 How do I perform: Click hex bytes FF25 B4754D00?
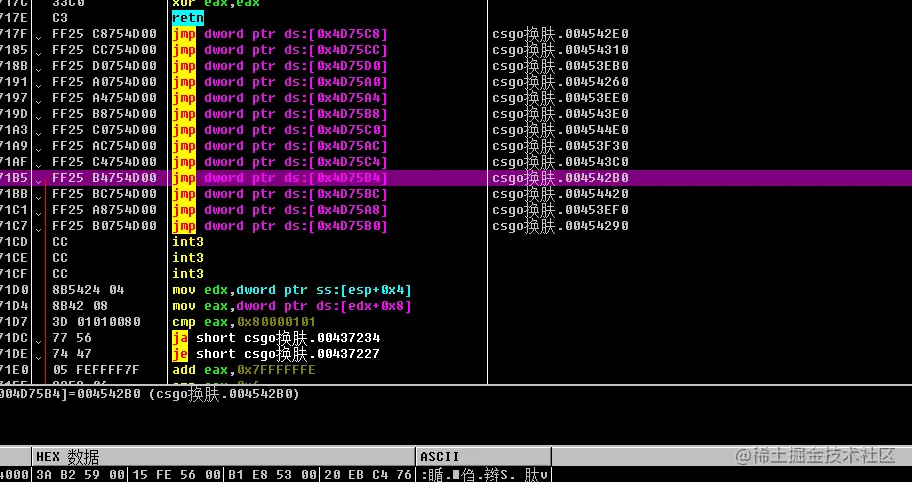click(x=104, y=178)
